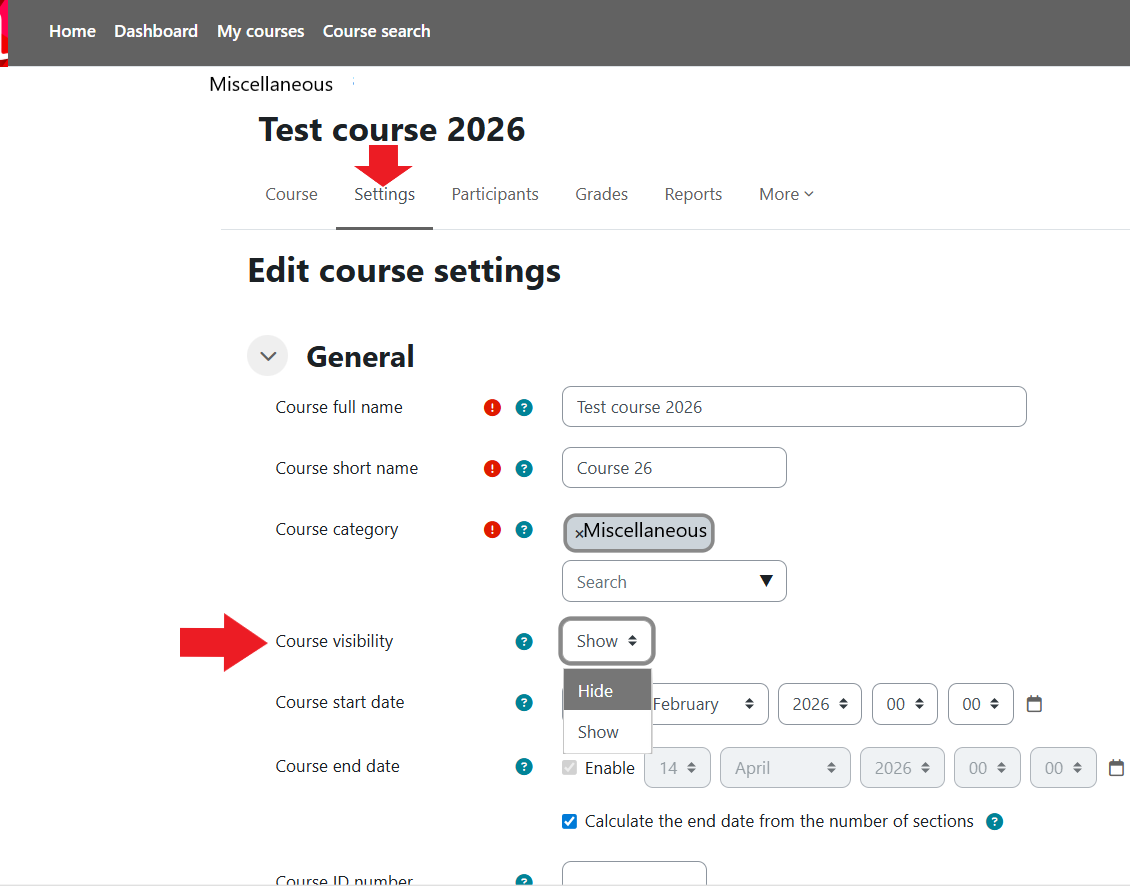1130x886 pixels.
Task: Click help icon beside Course short name
Action: pos(524,469)
